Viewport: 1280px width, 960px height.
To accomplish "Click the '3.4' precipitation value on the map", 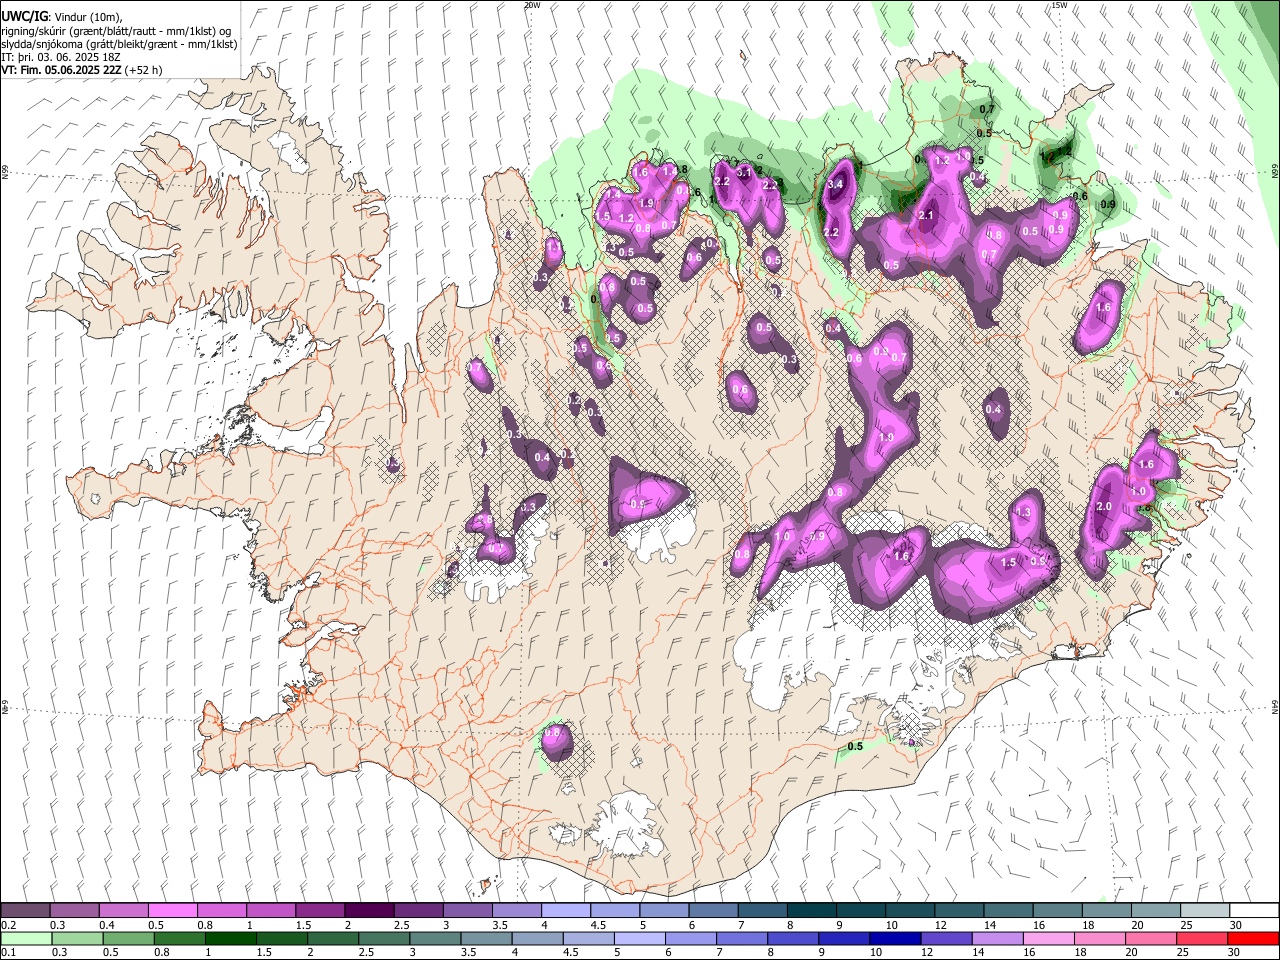I will (x=836, y=184).
